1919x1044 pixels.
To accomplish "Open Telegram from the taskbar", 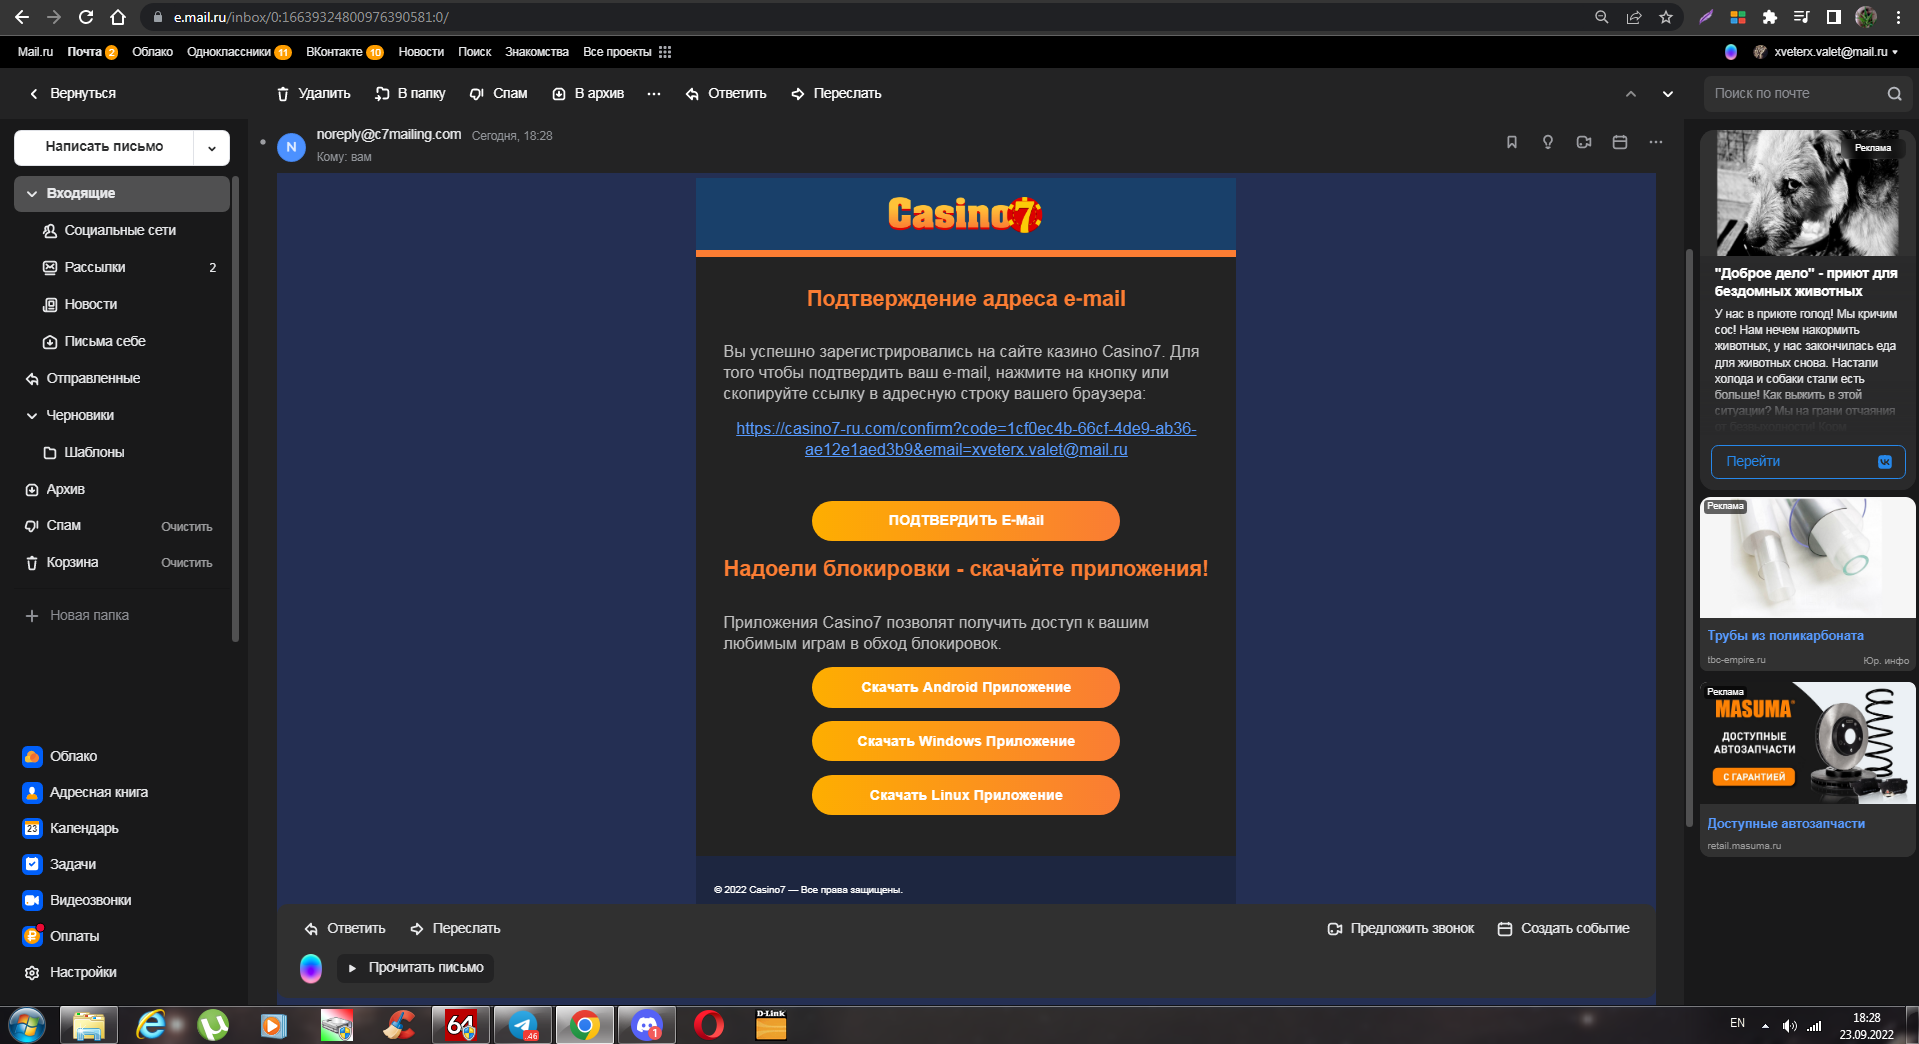I will (x=523, y=1025).
